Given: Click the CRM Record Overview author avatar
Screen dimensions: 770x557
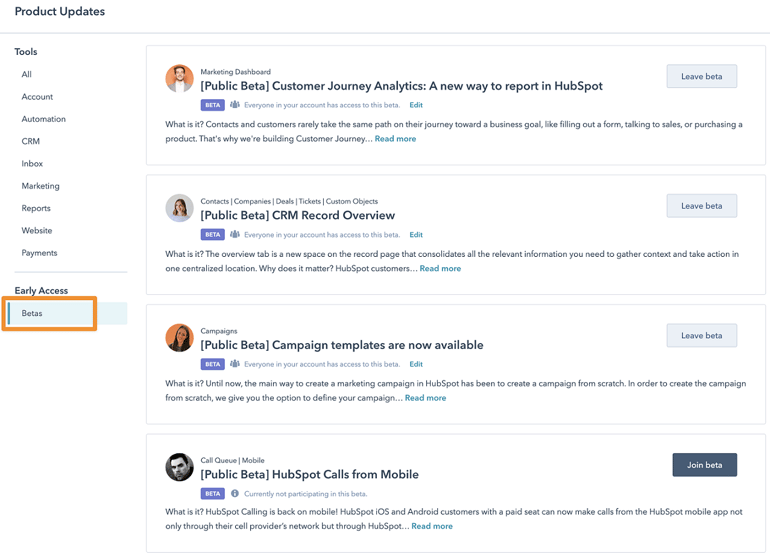Looking at the screenshot, I should (180, 208).
